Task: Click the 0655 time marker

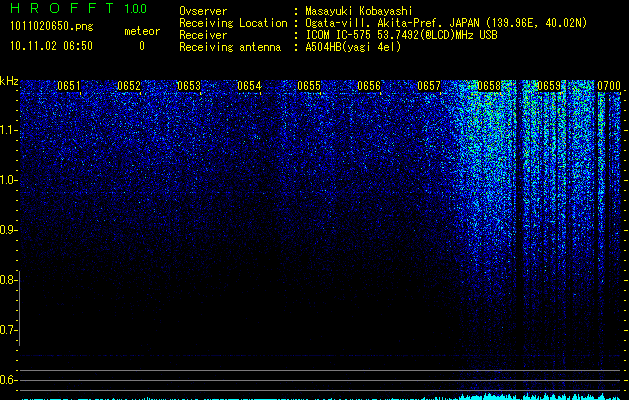Action: pyautogui.click(x=309, y=86)
